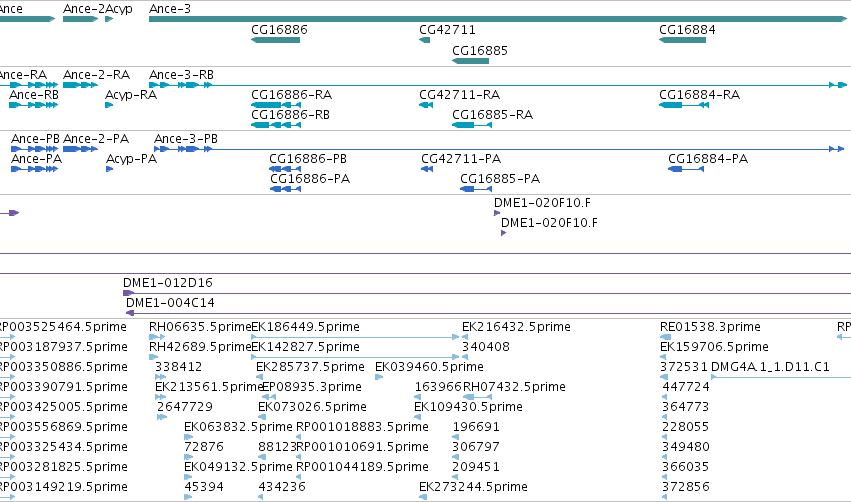Select the CG16886-PA protein label
Screen dimensions: 851x502
pyautogui.click(x=310, y=179)
